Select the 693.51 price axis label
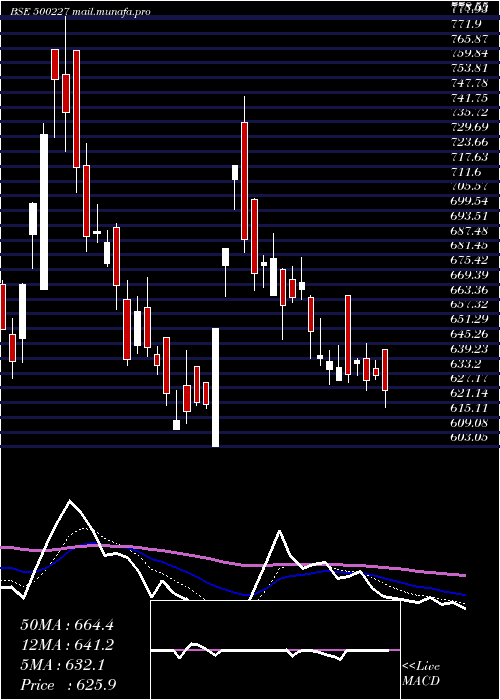This screenshot has width=500, height=700. (470, 216)
